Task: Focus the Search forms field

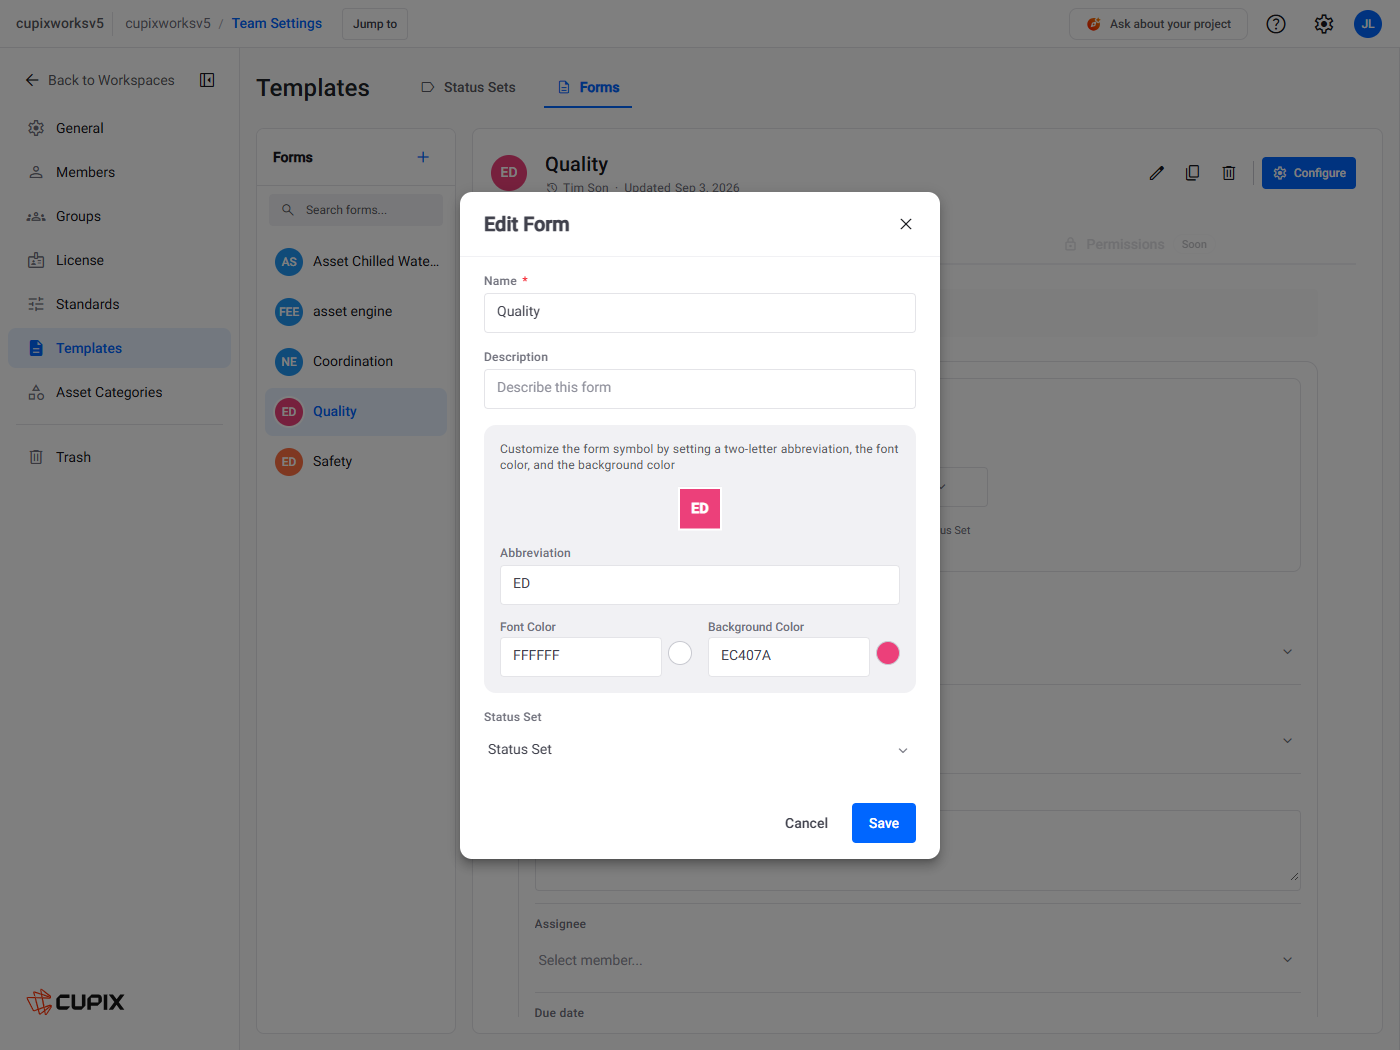Action: click(356, 210)
